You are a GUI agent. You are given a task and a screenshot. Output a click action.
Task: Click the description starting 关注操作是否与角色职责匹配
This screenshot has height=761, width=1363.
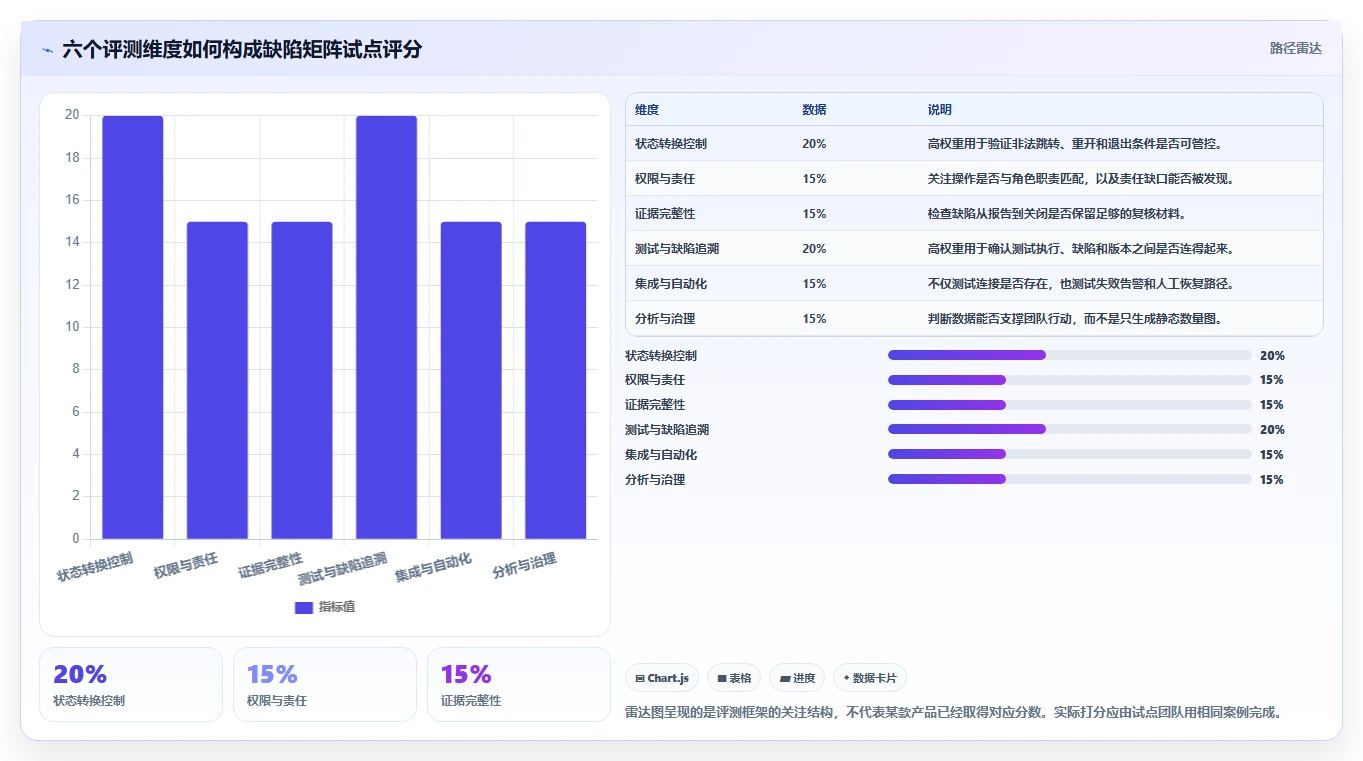1081,179
